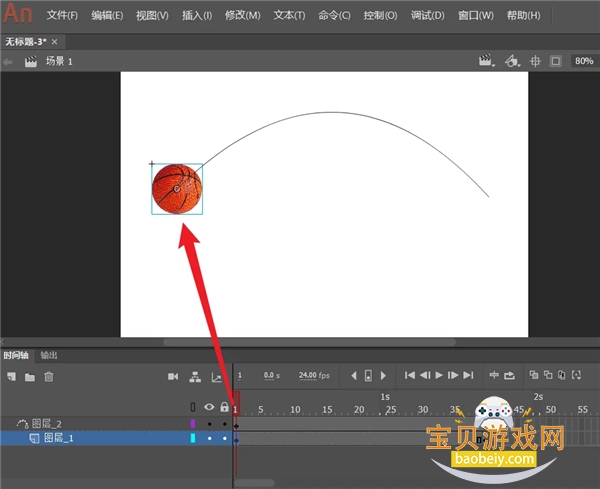Open the 修改(M) menu
The height and width of the screenshot is (489, 600).
click(x=243, y=15)
